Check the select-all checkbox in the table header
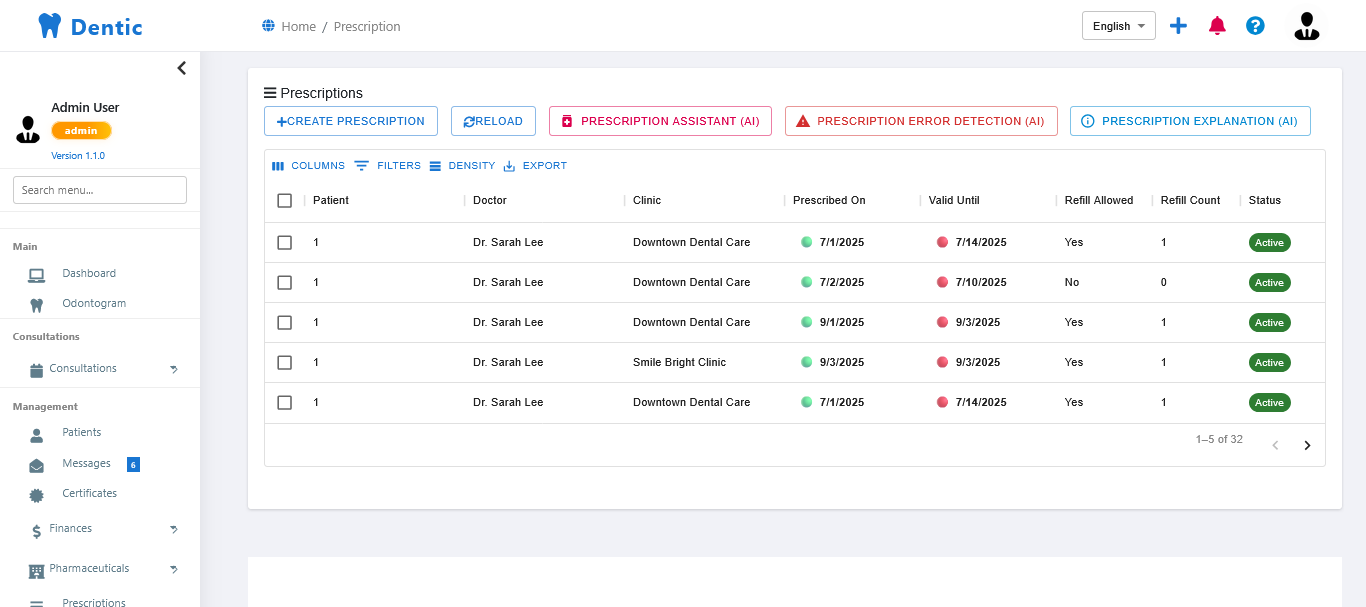Viewport: 1366px width, 607px height. (284, 200)
